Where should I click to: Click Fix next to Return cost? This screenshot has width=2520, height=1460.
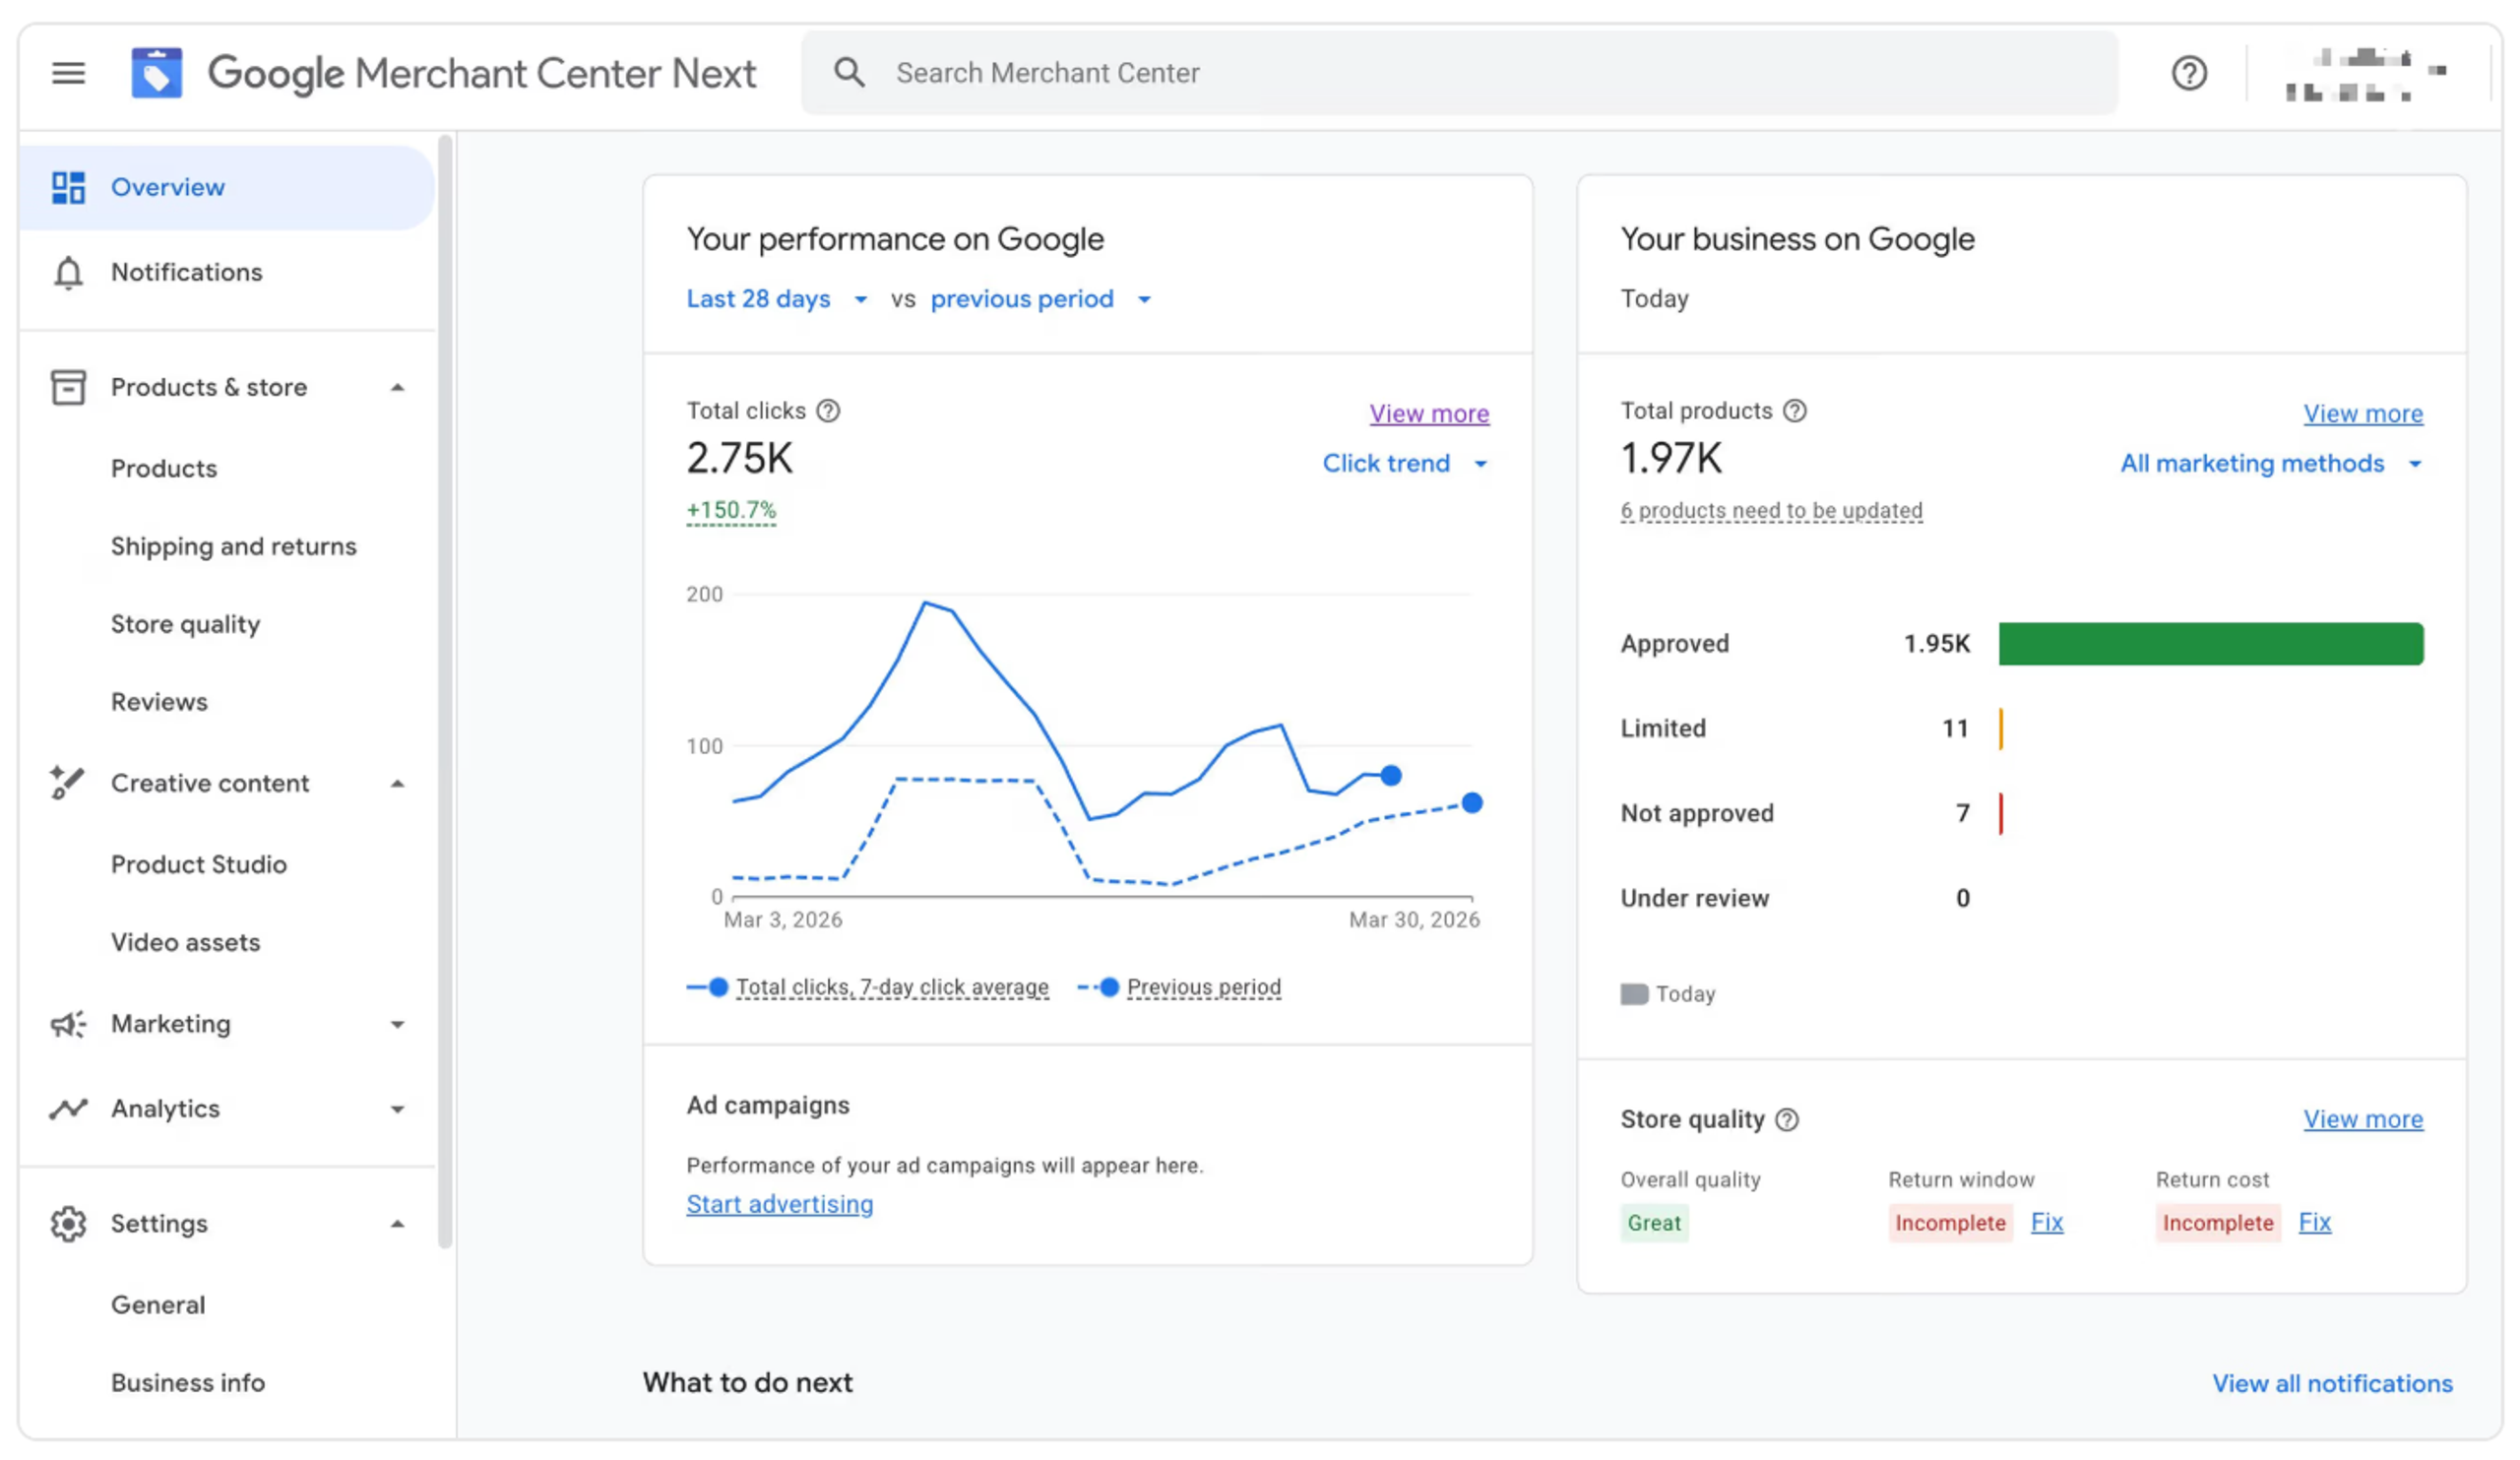tap(2314, 1222)
